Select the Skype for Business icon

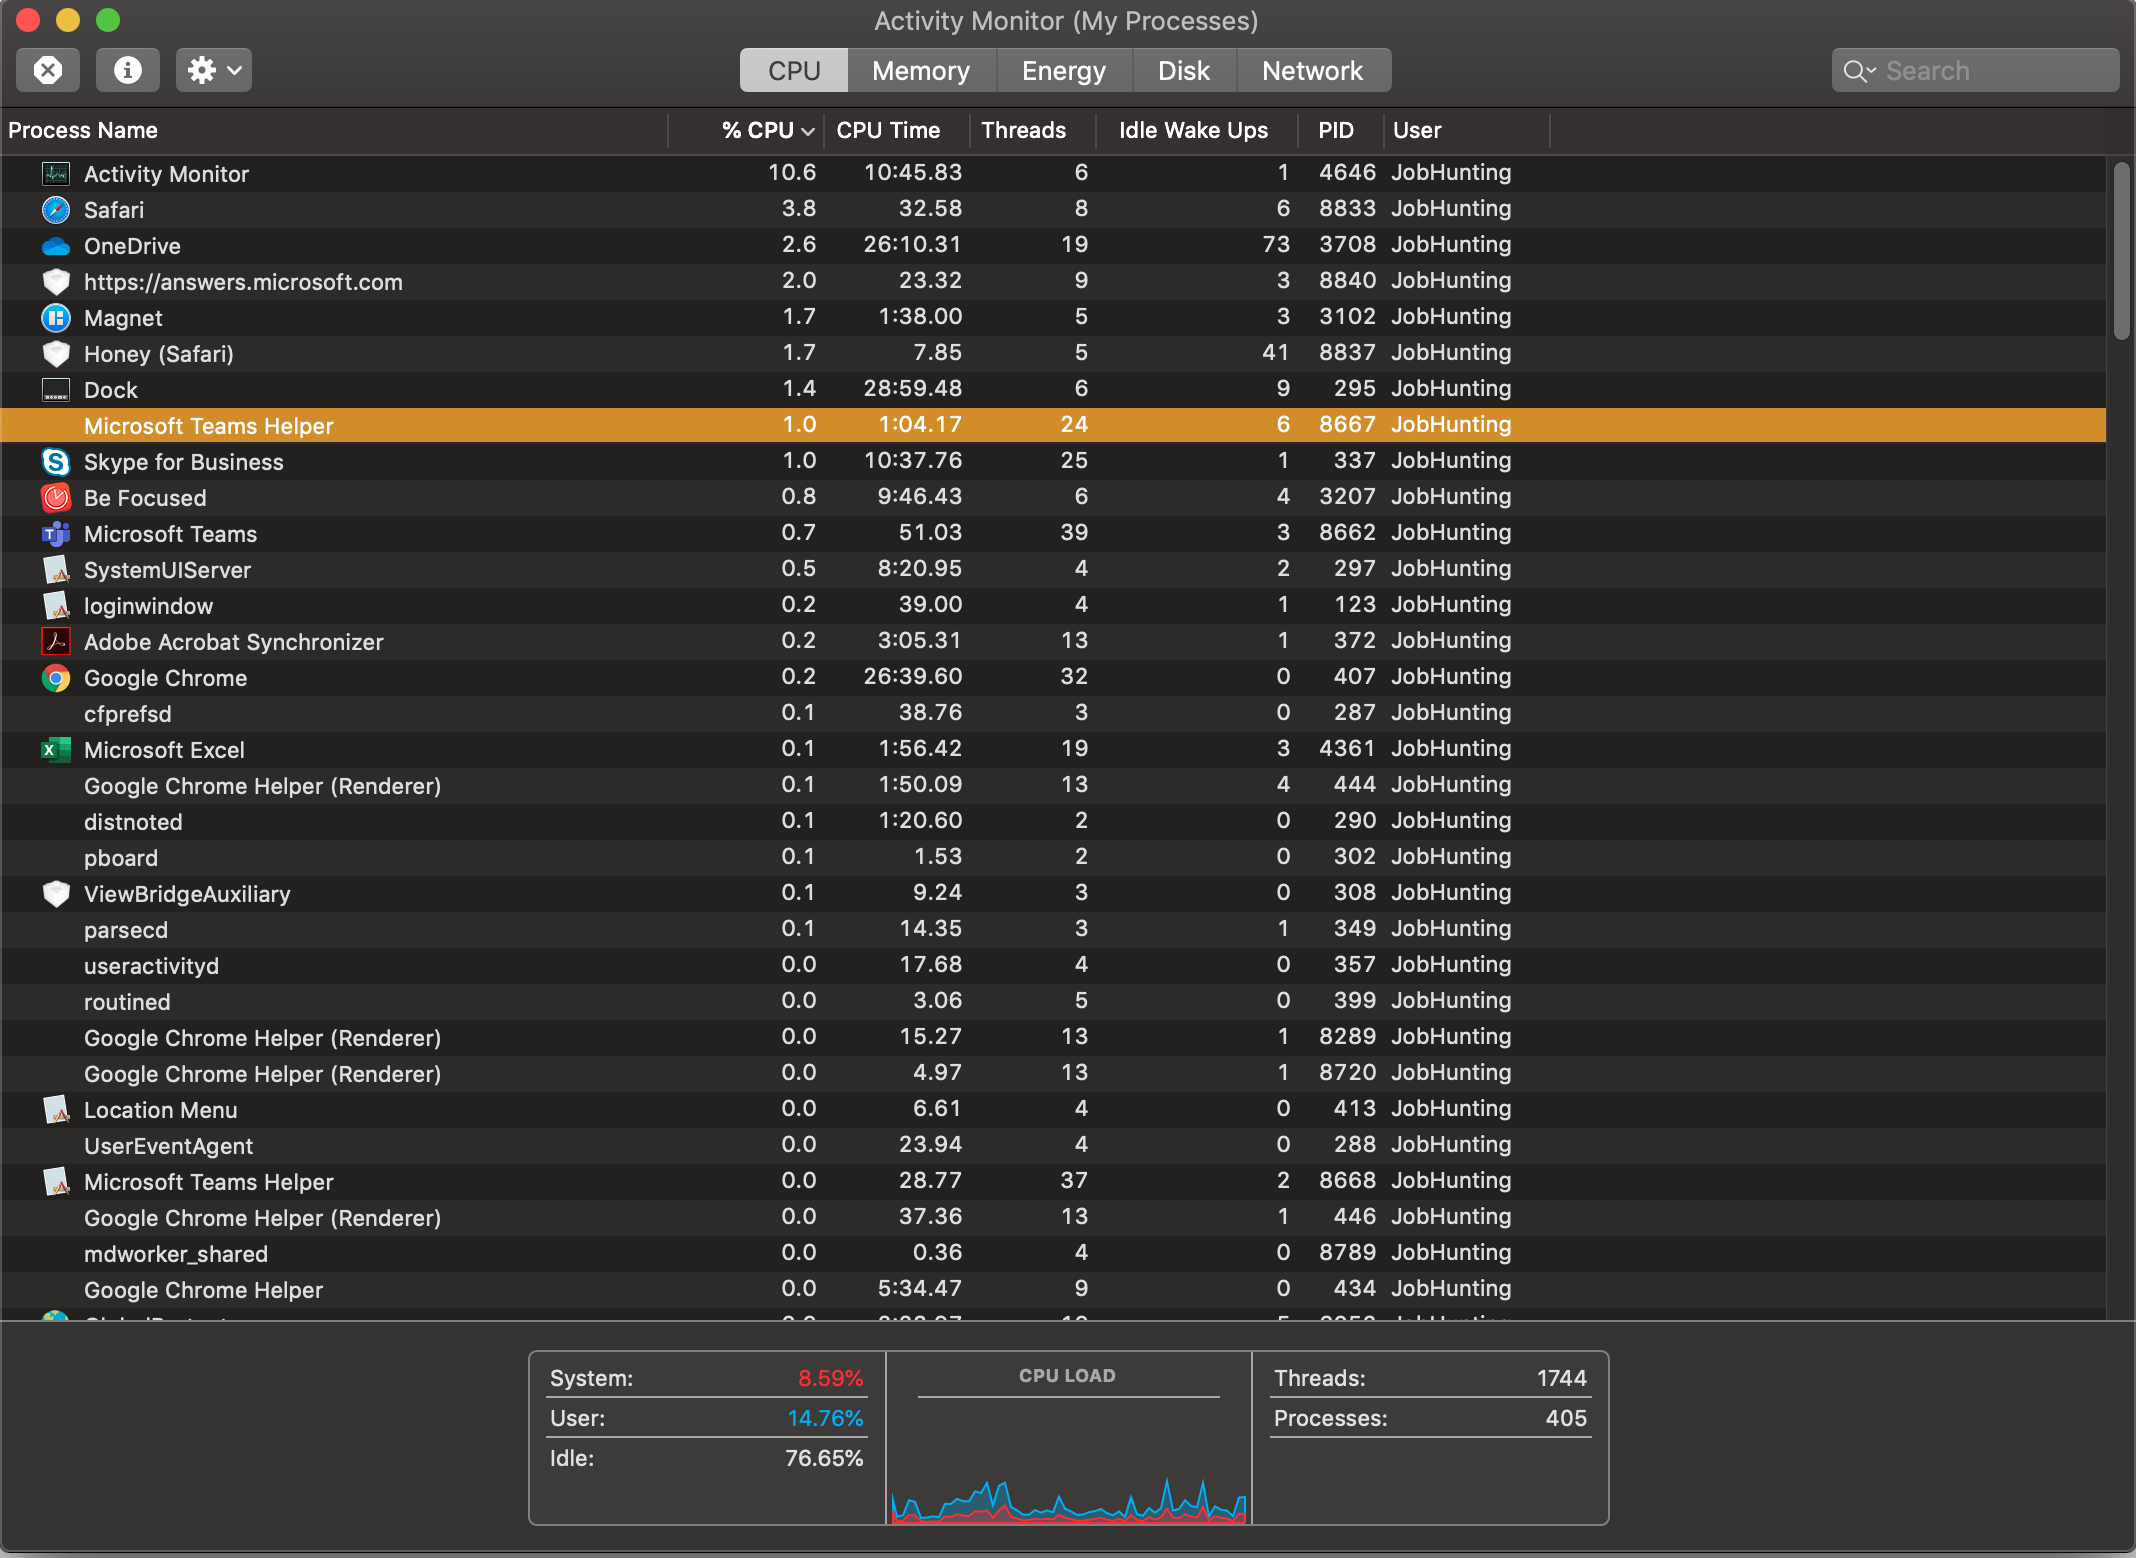(x=56, y=462)
